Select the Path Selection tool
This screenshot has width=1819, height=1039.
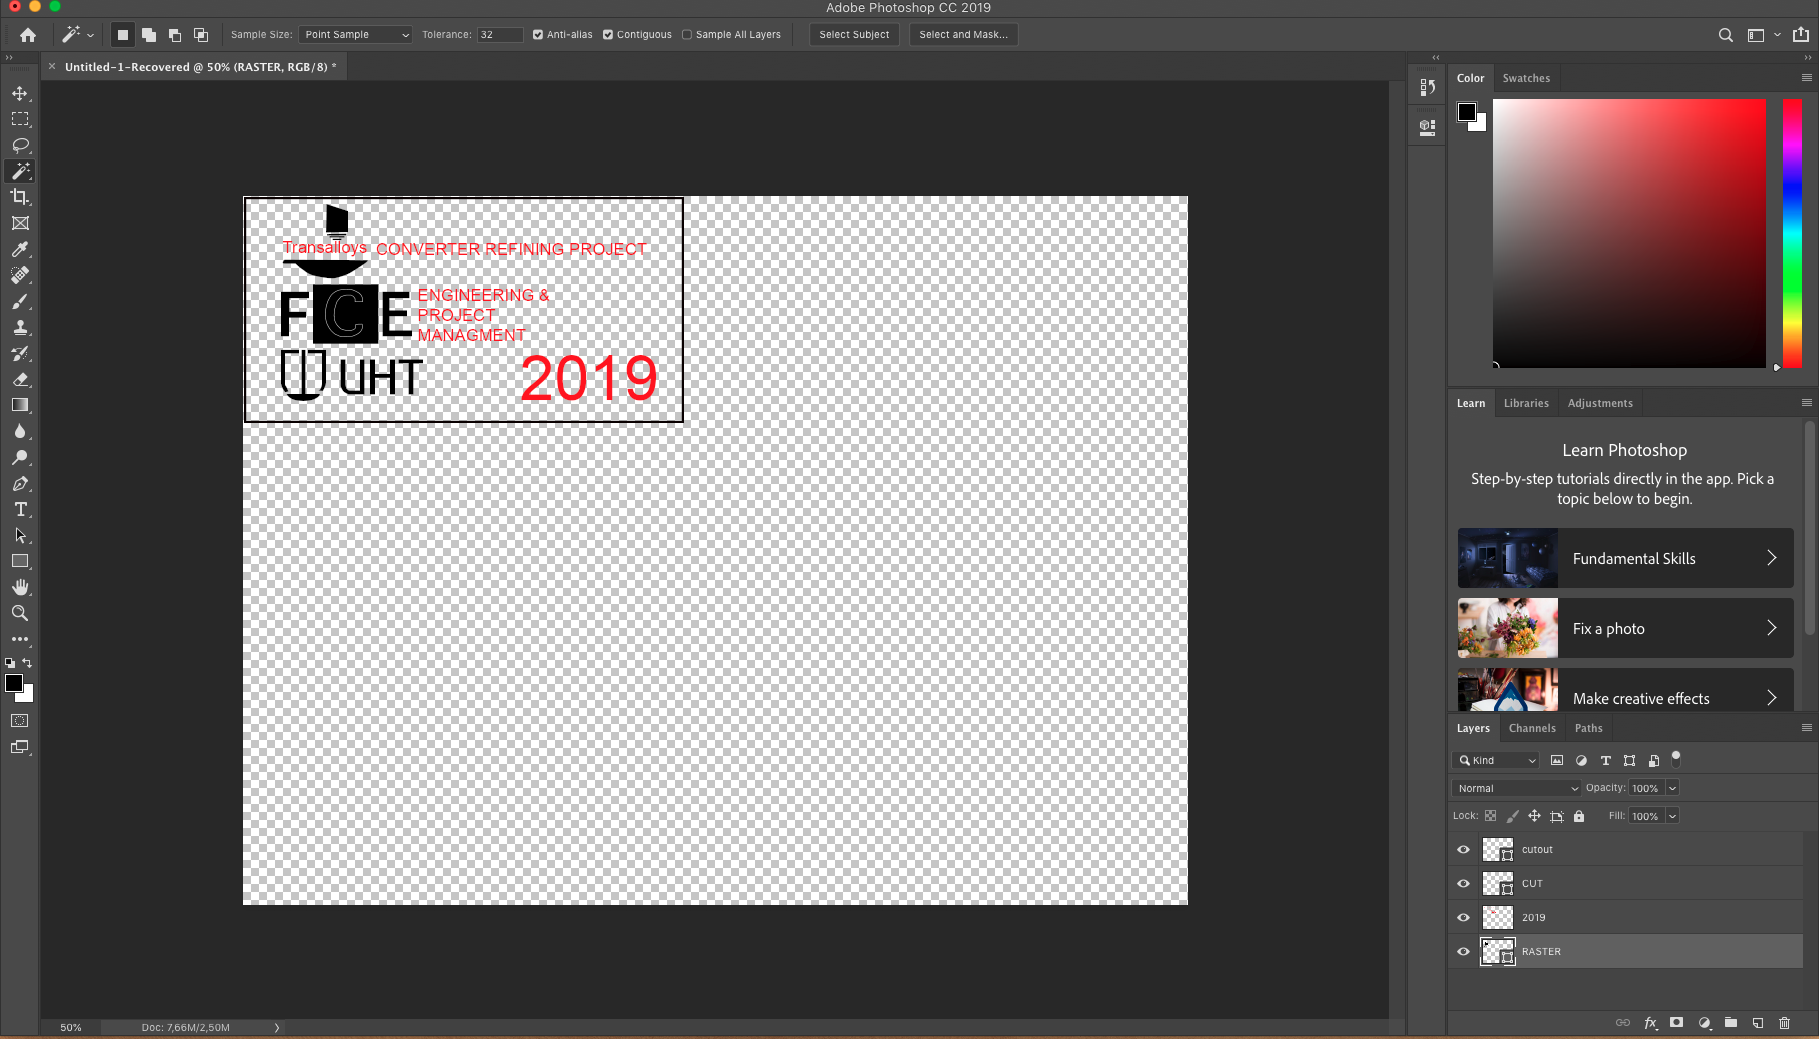[20, 535]
